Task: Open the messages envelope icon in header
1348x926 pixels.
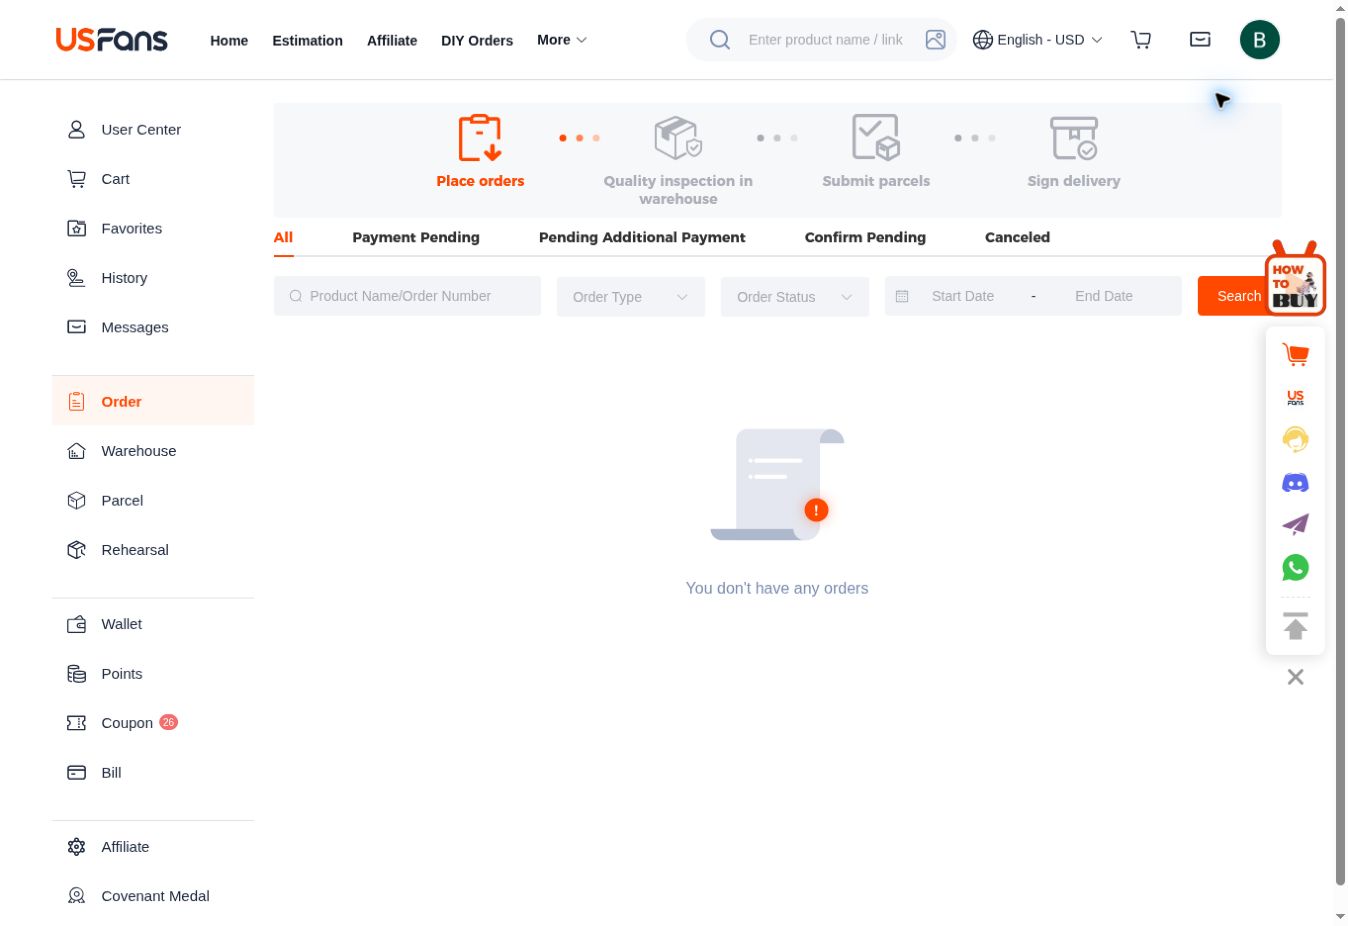Action: 1200,40
